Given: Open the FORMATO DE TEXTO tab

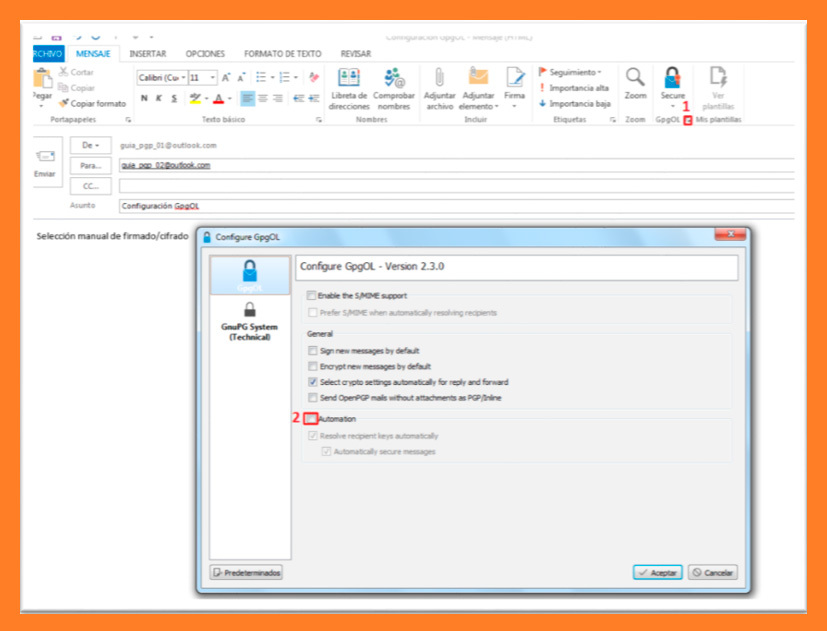Looking at the screenshot, I should [283, 53].
